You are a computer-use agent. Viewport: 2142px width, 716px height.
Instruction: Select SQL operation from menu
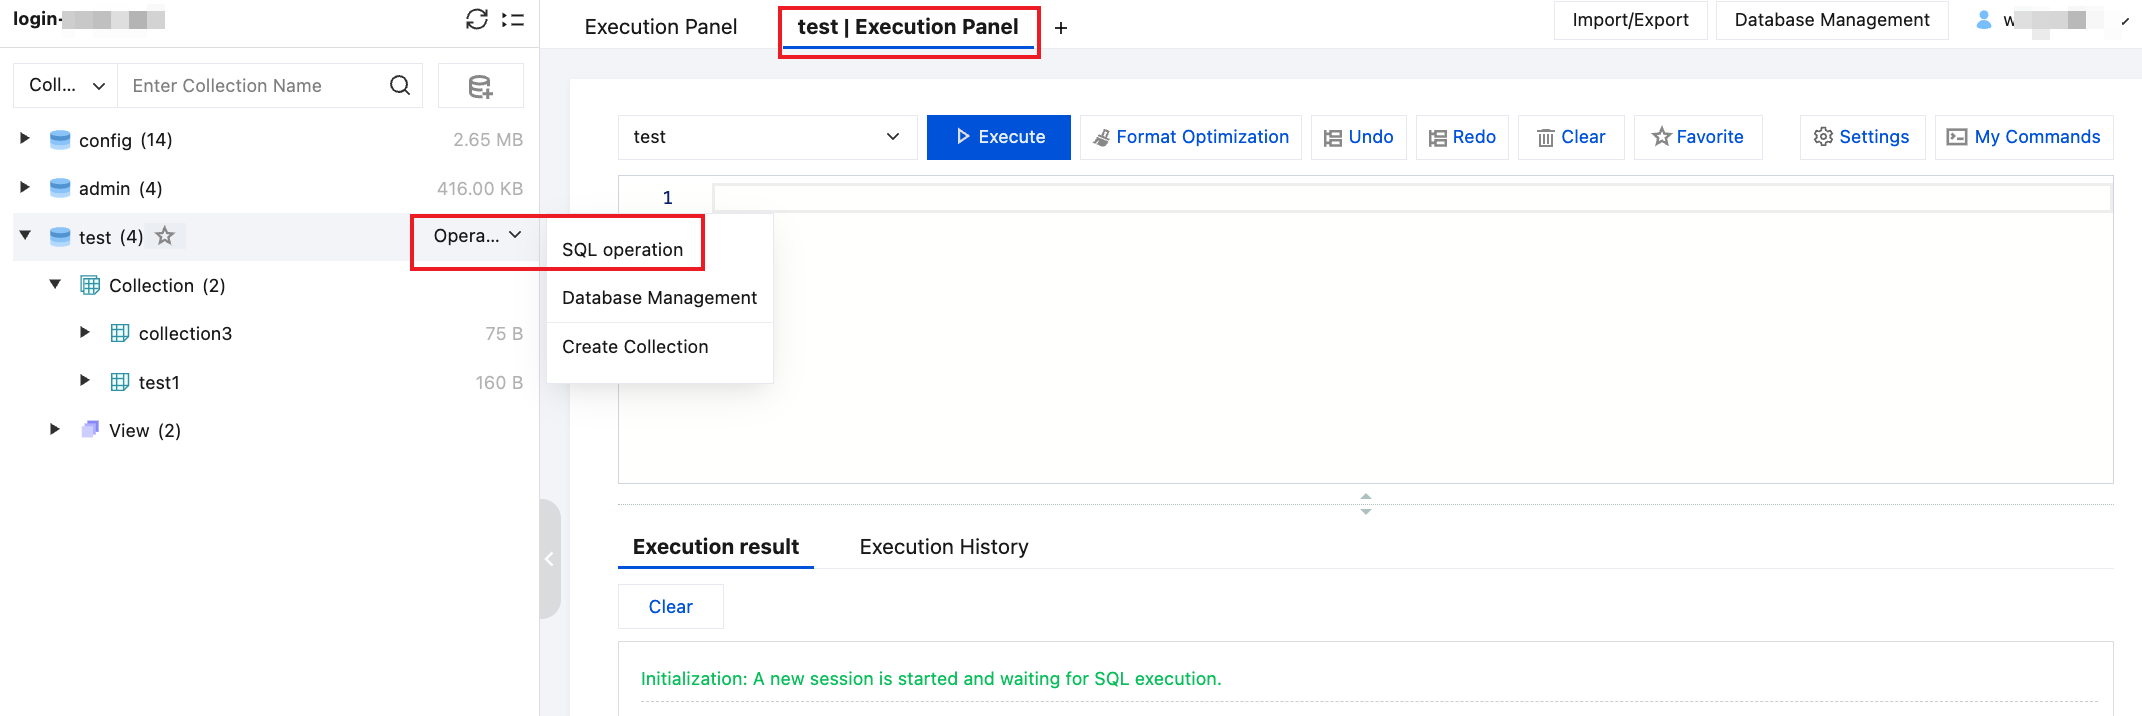(622, 250)
